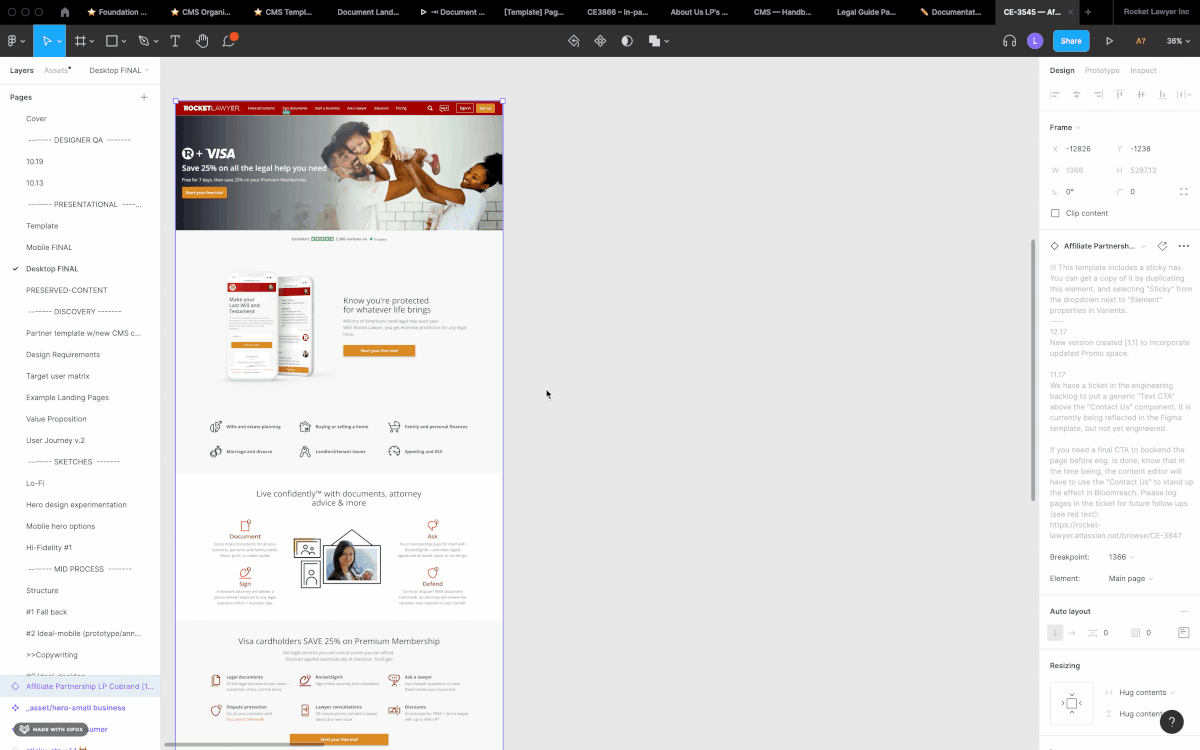This screenshot has width=1200, height=750.
Task: Click the Boolean groups icon
Action: (x=654, y=41)
